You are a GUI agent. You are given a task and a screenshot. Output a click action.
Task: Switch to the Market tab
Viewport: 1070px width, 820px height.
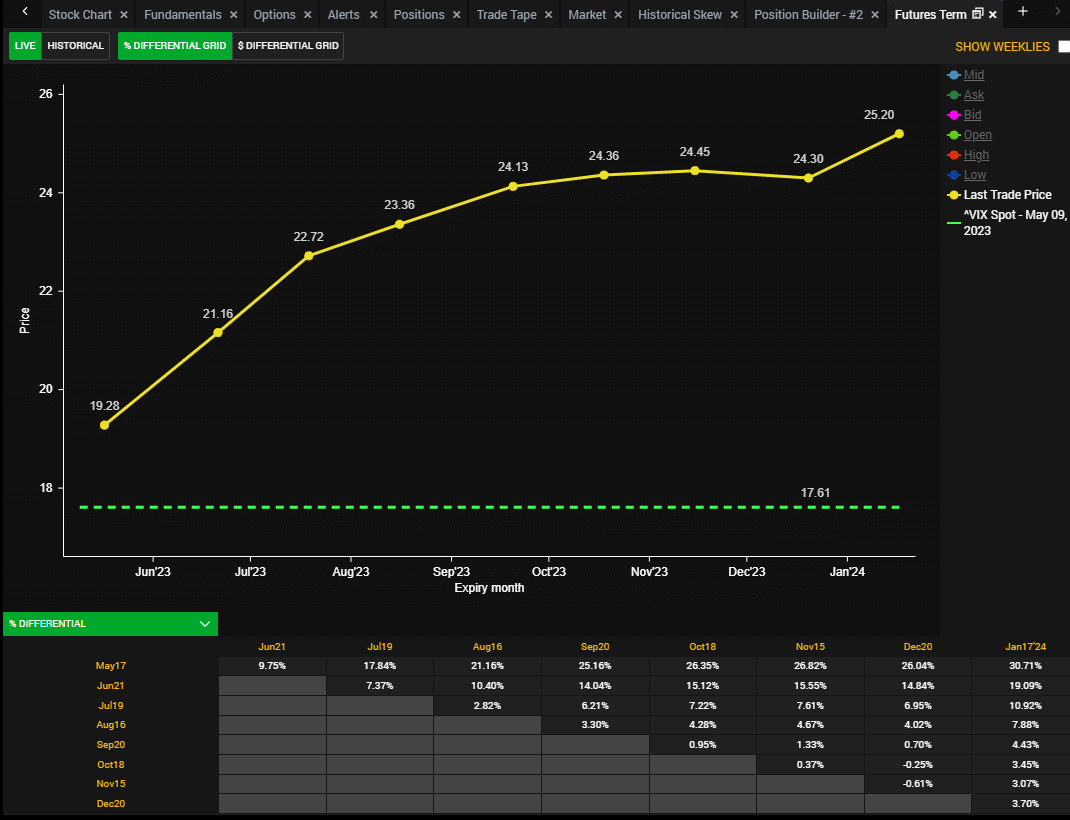point(587,14)
